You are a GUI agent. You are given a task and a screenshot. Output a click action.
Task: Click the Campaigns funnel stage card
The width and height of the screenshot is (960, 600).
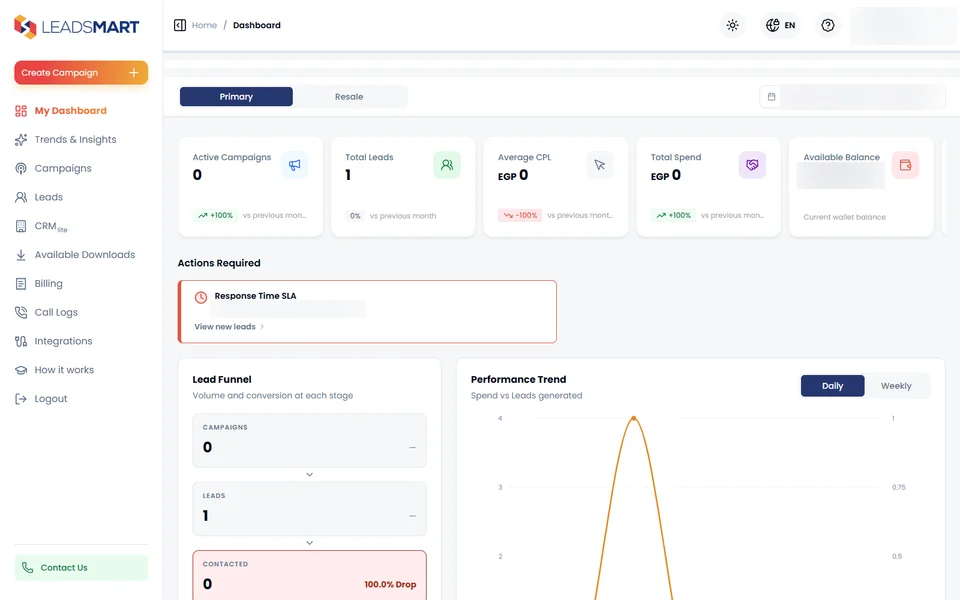pyautogui.click(x=310, y=440)
